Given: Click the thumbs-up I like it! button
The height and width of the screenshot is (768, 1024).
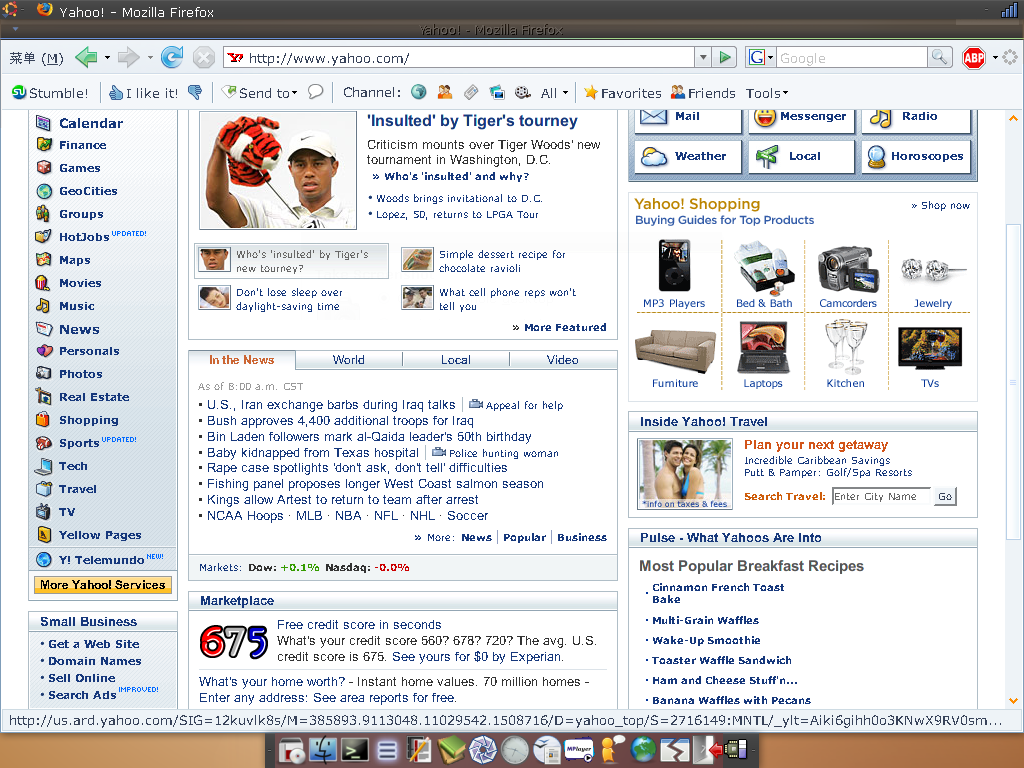Looking at the screenshot, I should tap(143, 93).
